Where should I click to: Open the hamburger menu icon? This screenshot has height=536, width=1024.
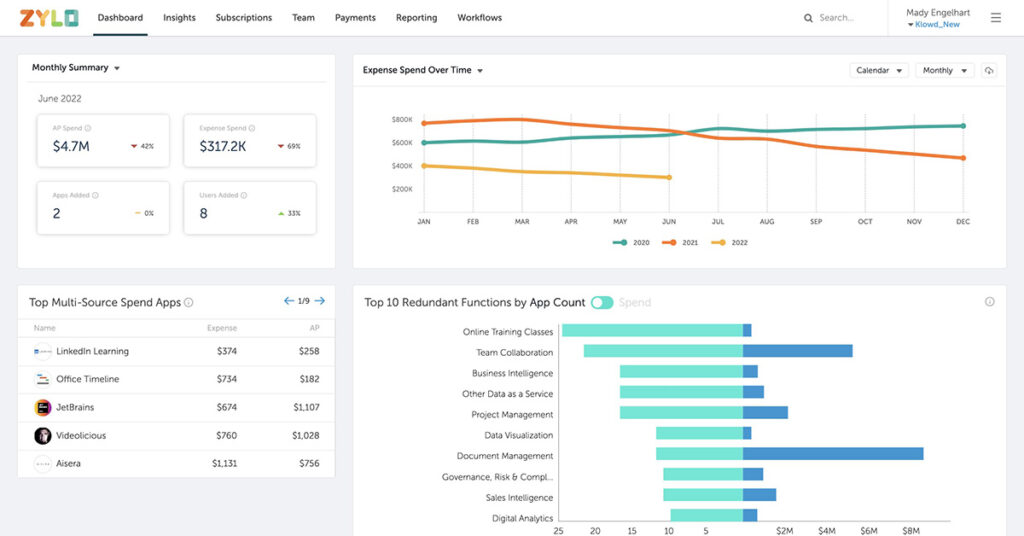(995, 18)
